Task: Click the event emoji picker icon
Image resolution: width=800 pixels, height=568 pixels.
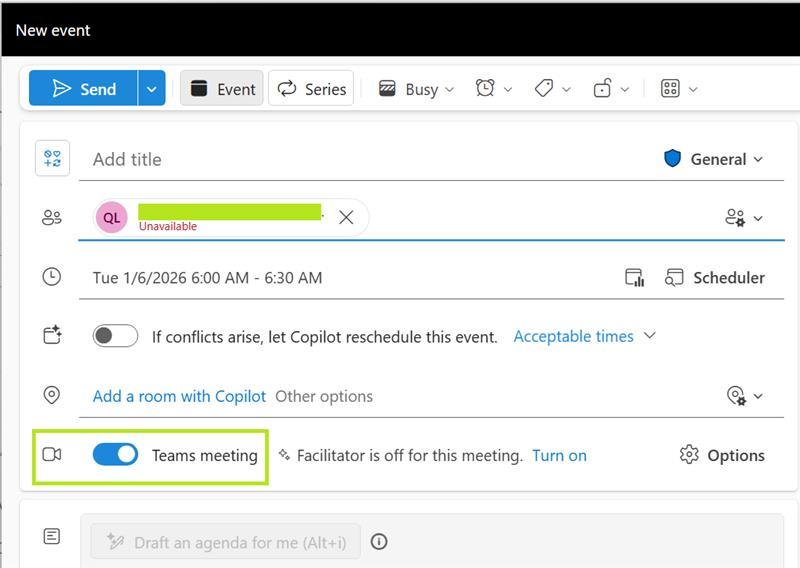Action: (52, 158)
